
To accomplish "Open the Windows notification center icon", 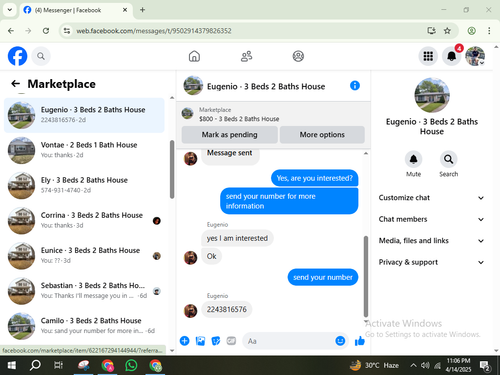I will click(x=484, y=366).
